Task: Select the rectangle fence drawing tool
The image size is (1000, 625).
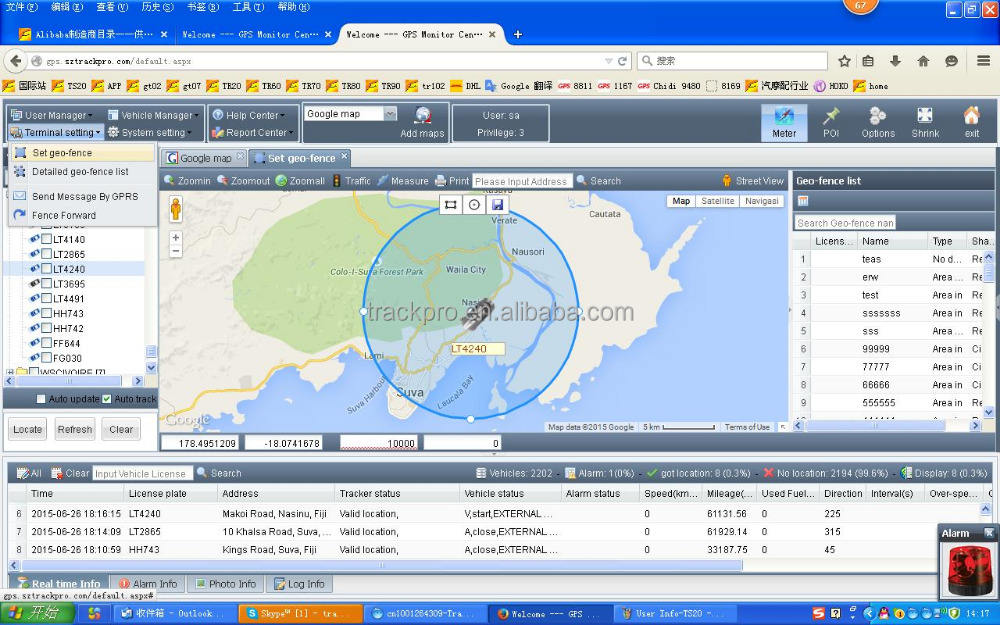Action: click(452, 204)
